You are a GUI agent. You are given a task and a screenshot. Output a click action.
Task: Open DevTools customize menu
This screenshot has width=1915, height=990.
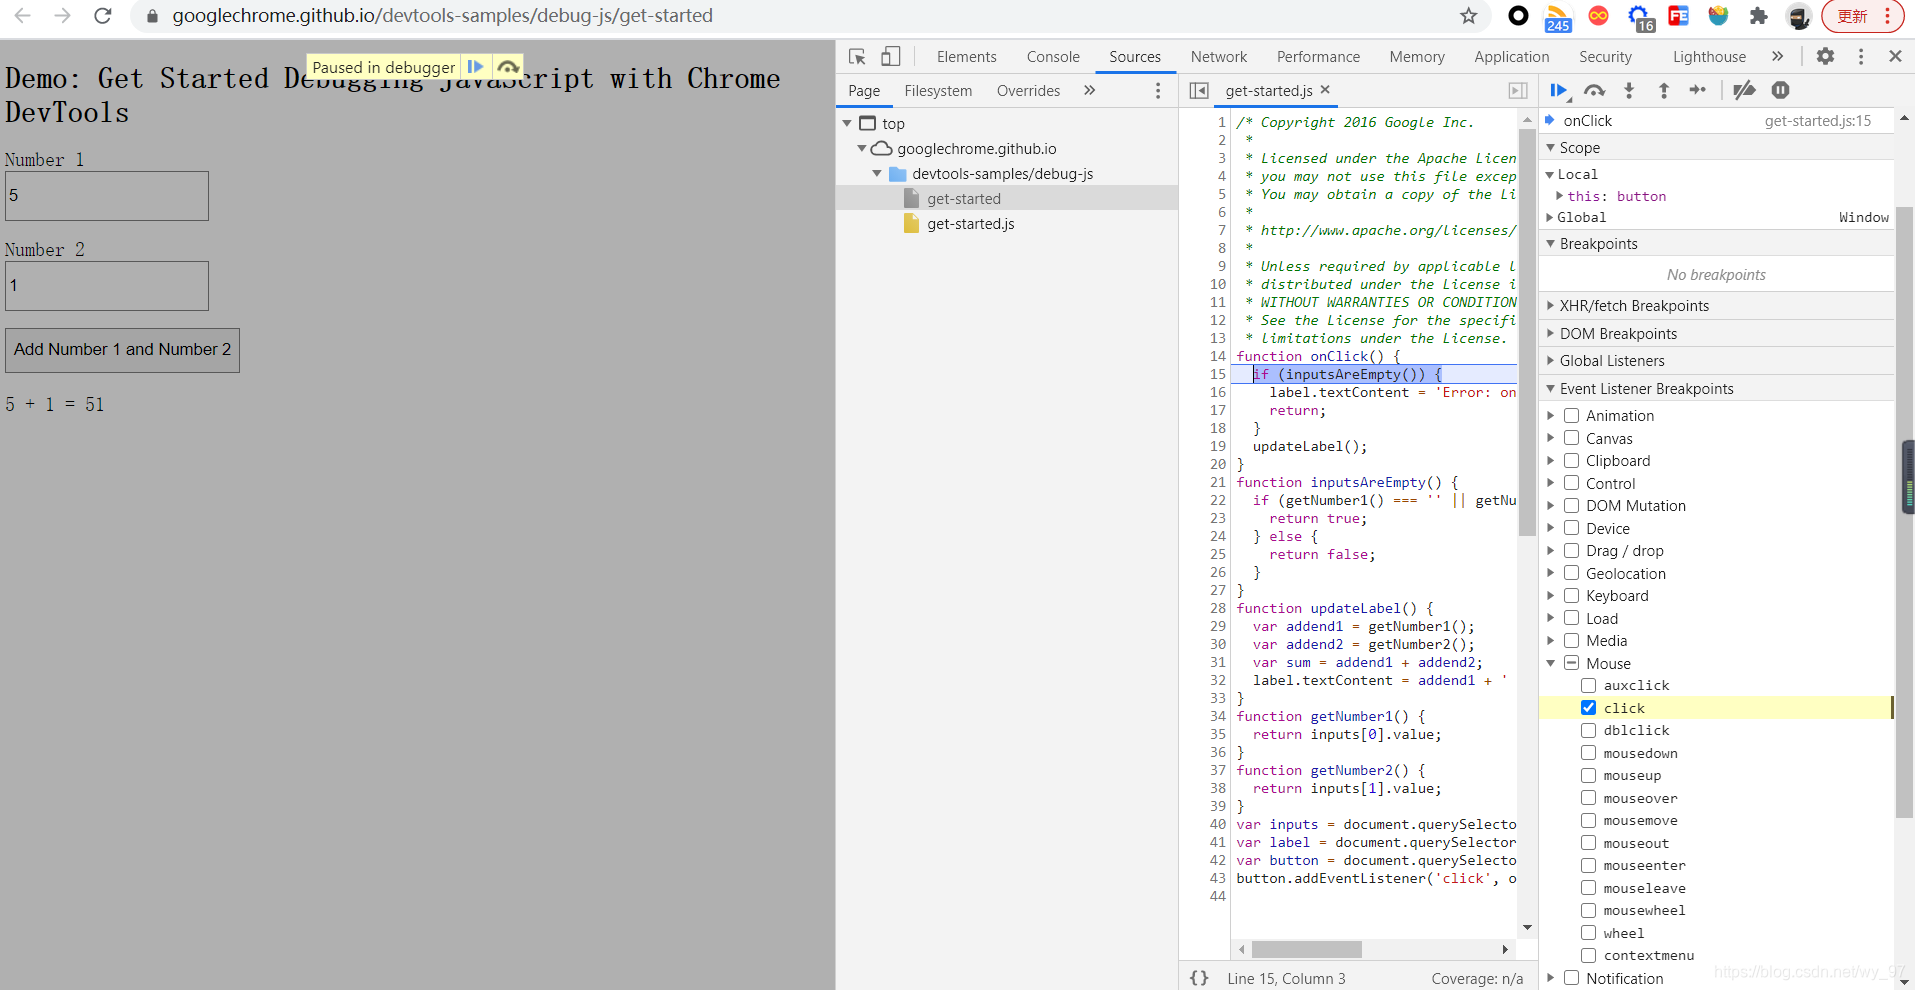point(1861,56)
